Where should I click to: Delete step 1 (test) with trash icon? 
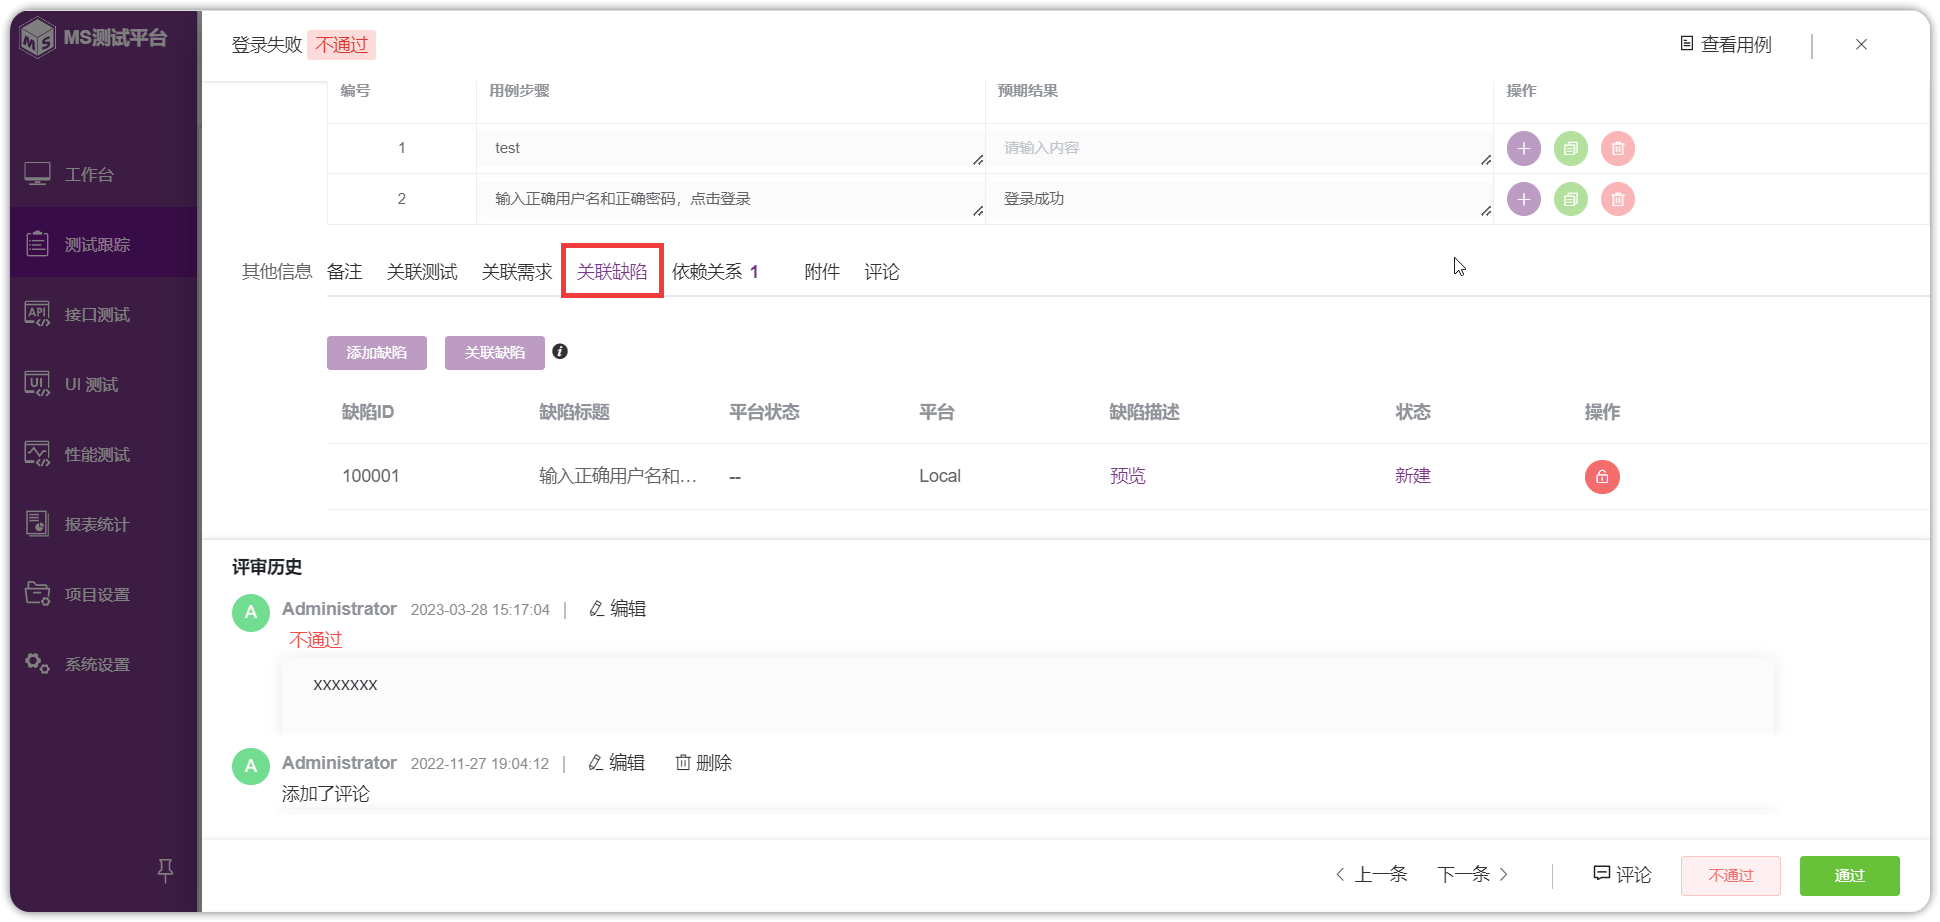(x=1617, y=148)
